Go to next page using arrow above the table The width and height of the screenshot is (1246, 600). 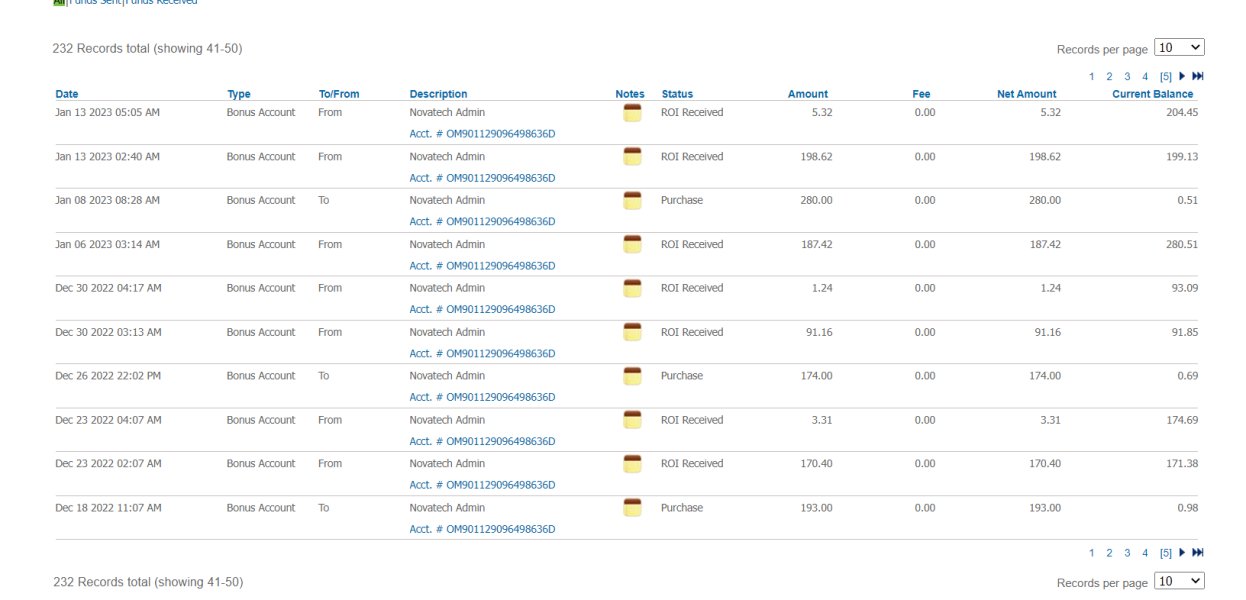1182,76
